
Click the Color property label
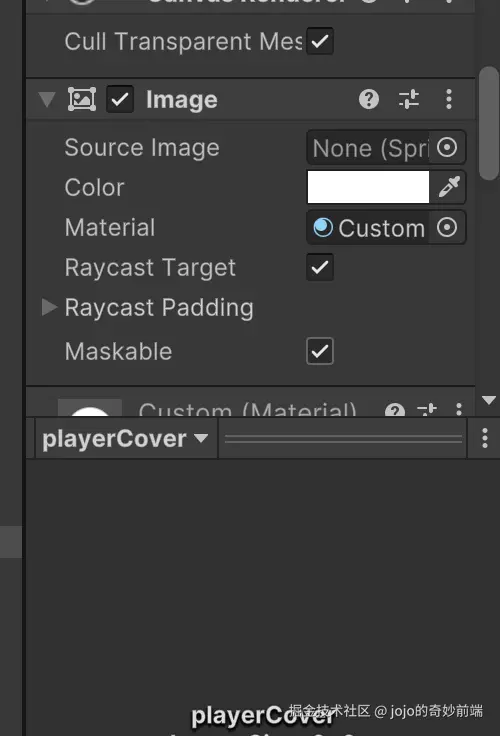point(94,187)
